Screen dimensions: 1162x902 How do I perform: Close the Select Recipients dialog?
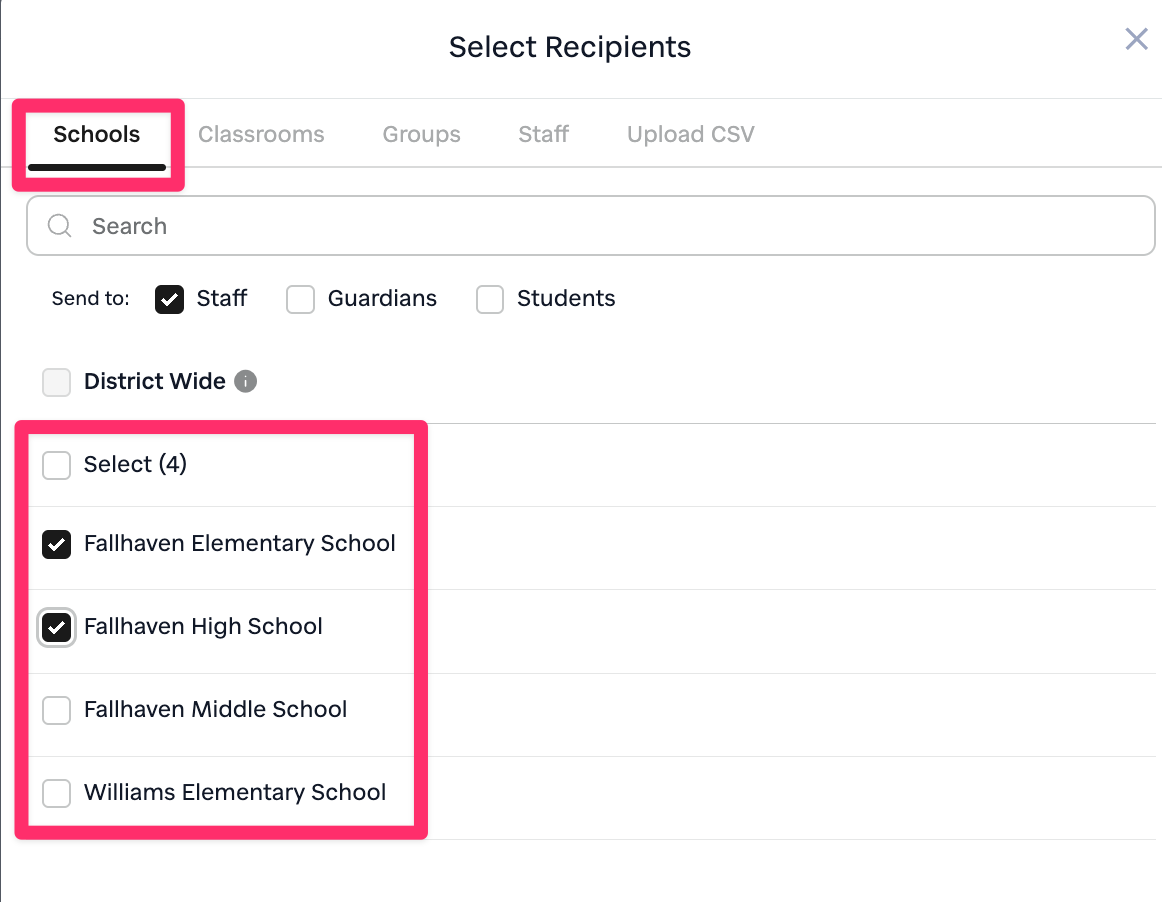point(1136,39)
